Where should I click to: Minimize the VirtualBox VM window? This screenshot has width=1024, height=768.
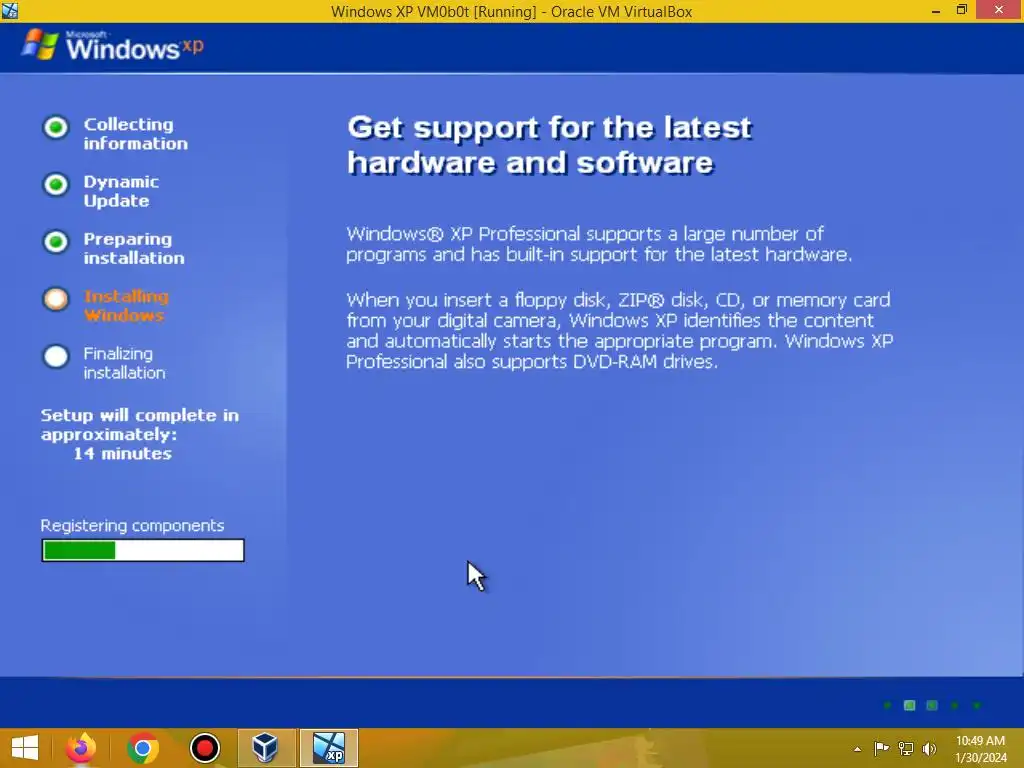pos(936,11)
